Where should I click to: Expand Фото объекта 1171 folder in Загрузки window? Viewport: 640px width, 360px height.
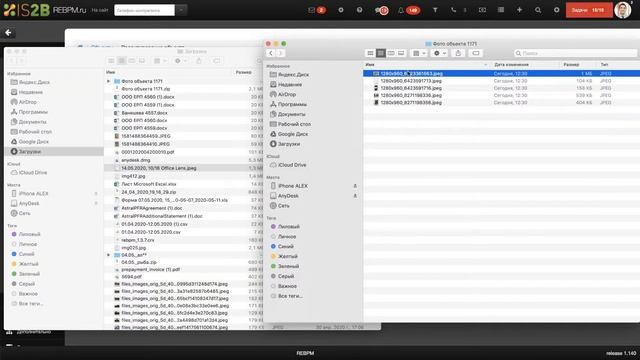108,81
